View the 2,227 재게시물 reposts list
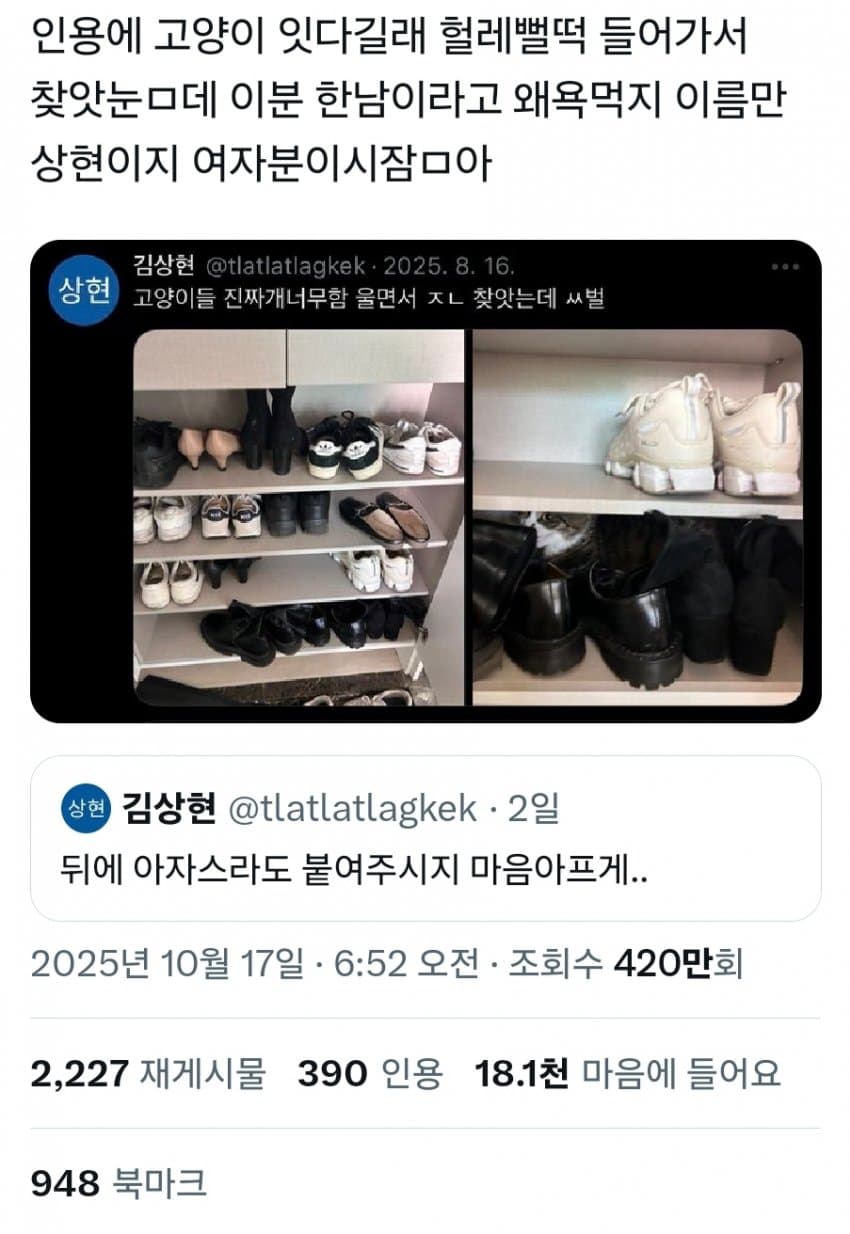Screen dimensions: 850x1234 [148, 1074]
